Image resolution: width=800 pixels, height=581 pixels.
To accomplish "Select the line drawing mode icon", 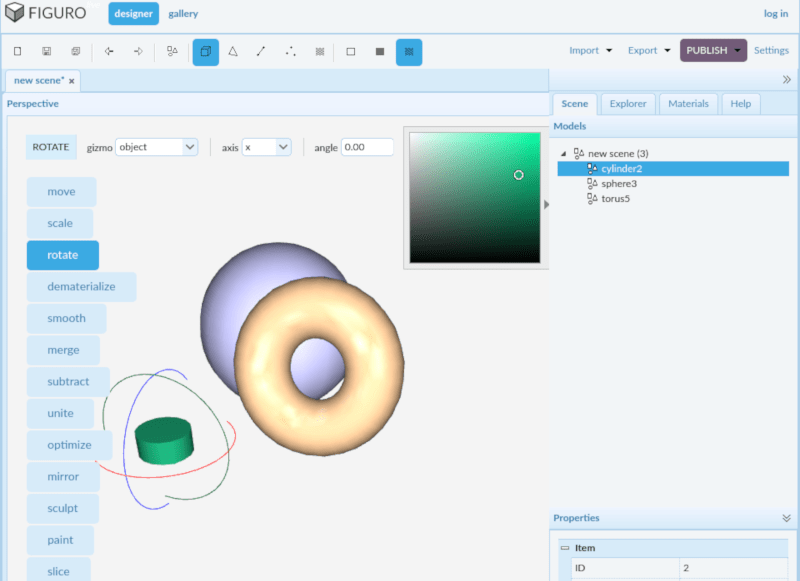I will tap(261, 51).
